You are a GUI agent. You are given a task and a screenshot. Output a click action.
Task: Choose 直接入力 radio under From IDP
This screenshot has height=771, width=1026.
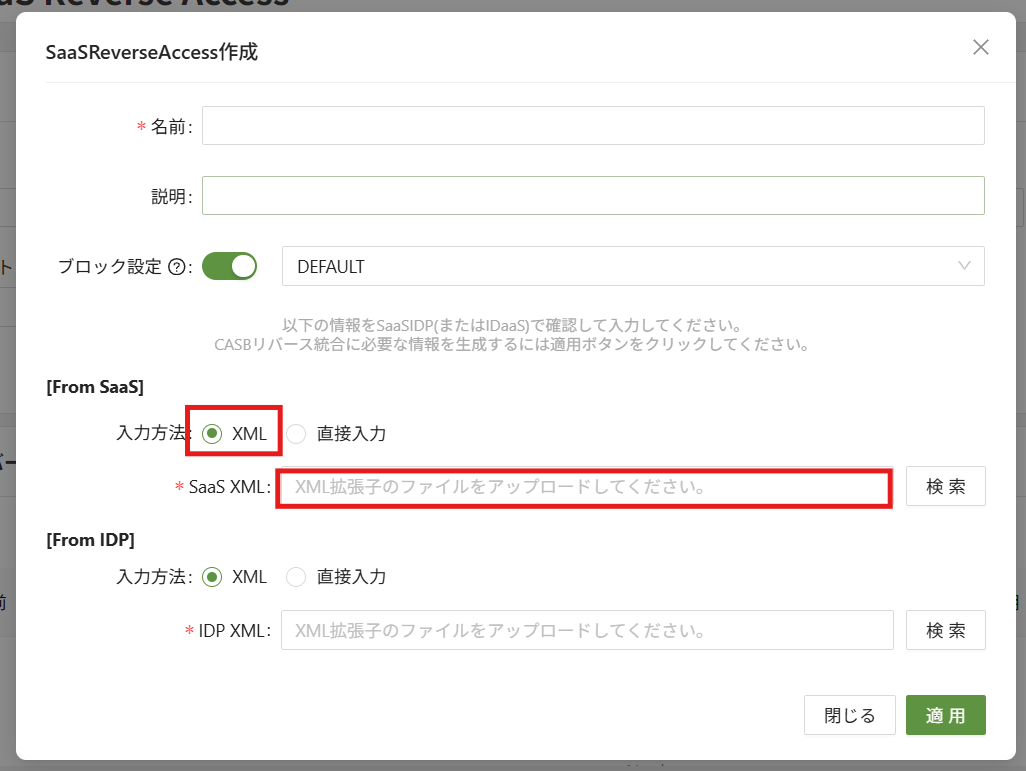(296, 577)
